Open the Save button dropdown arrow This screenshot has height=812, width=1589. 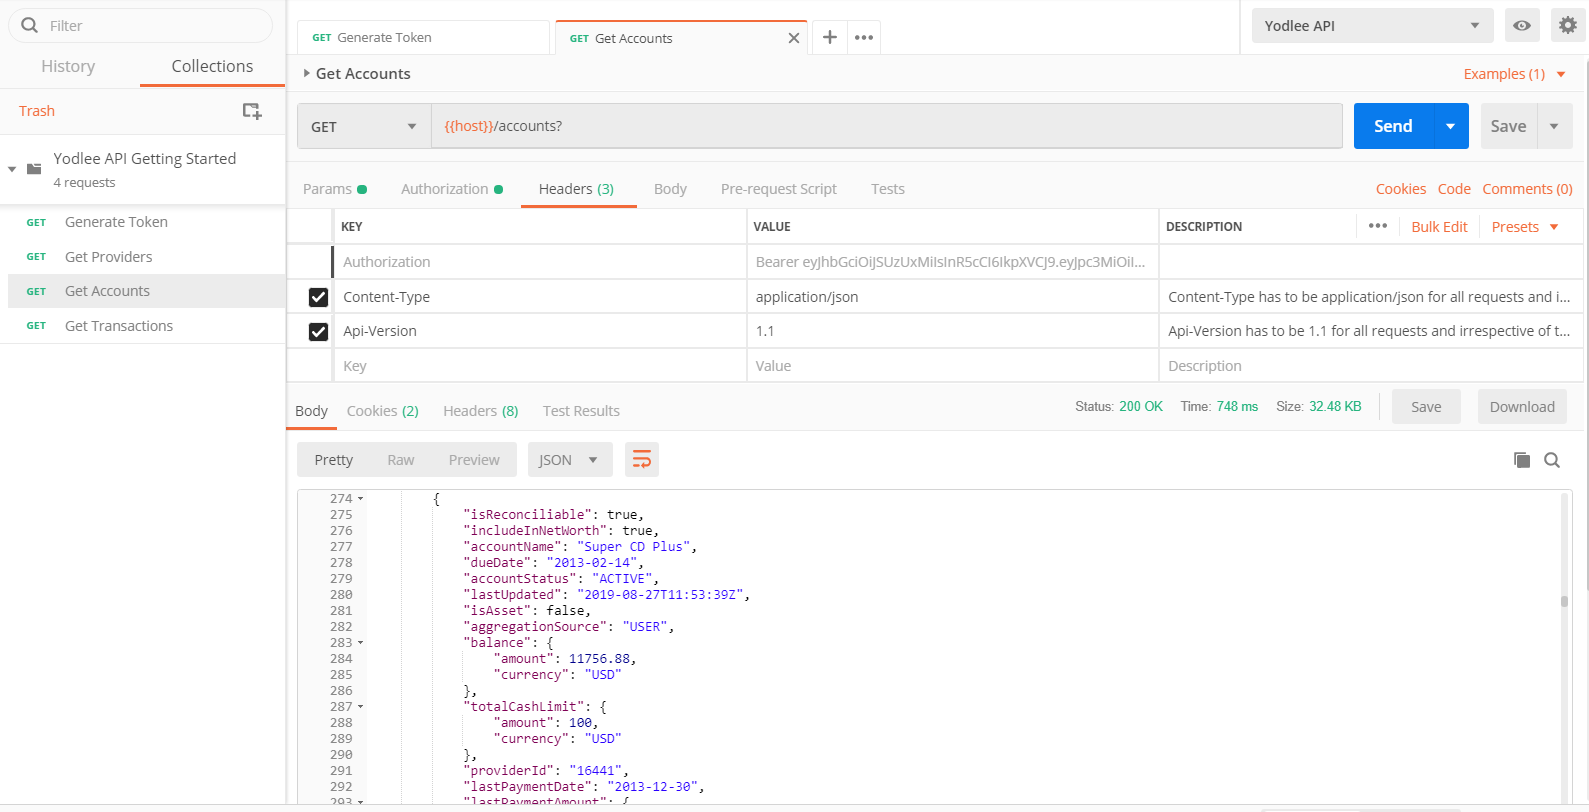pos(1554,126)
